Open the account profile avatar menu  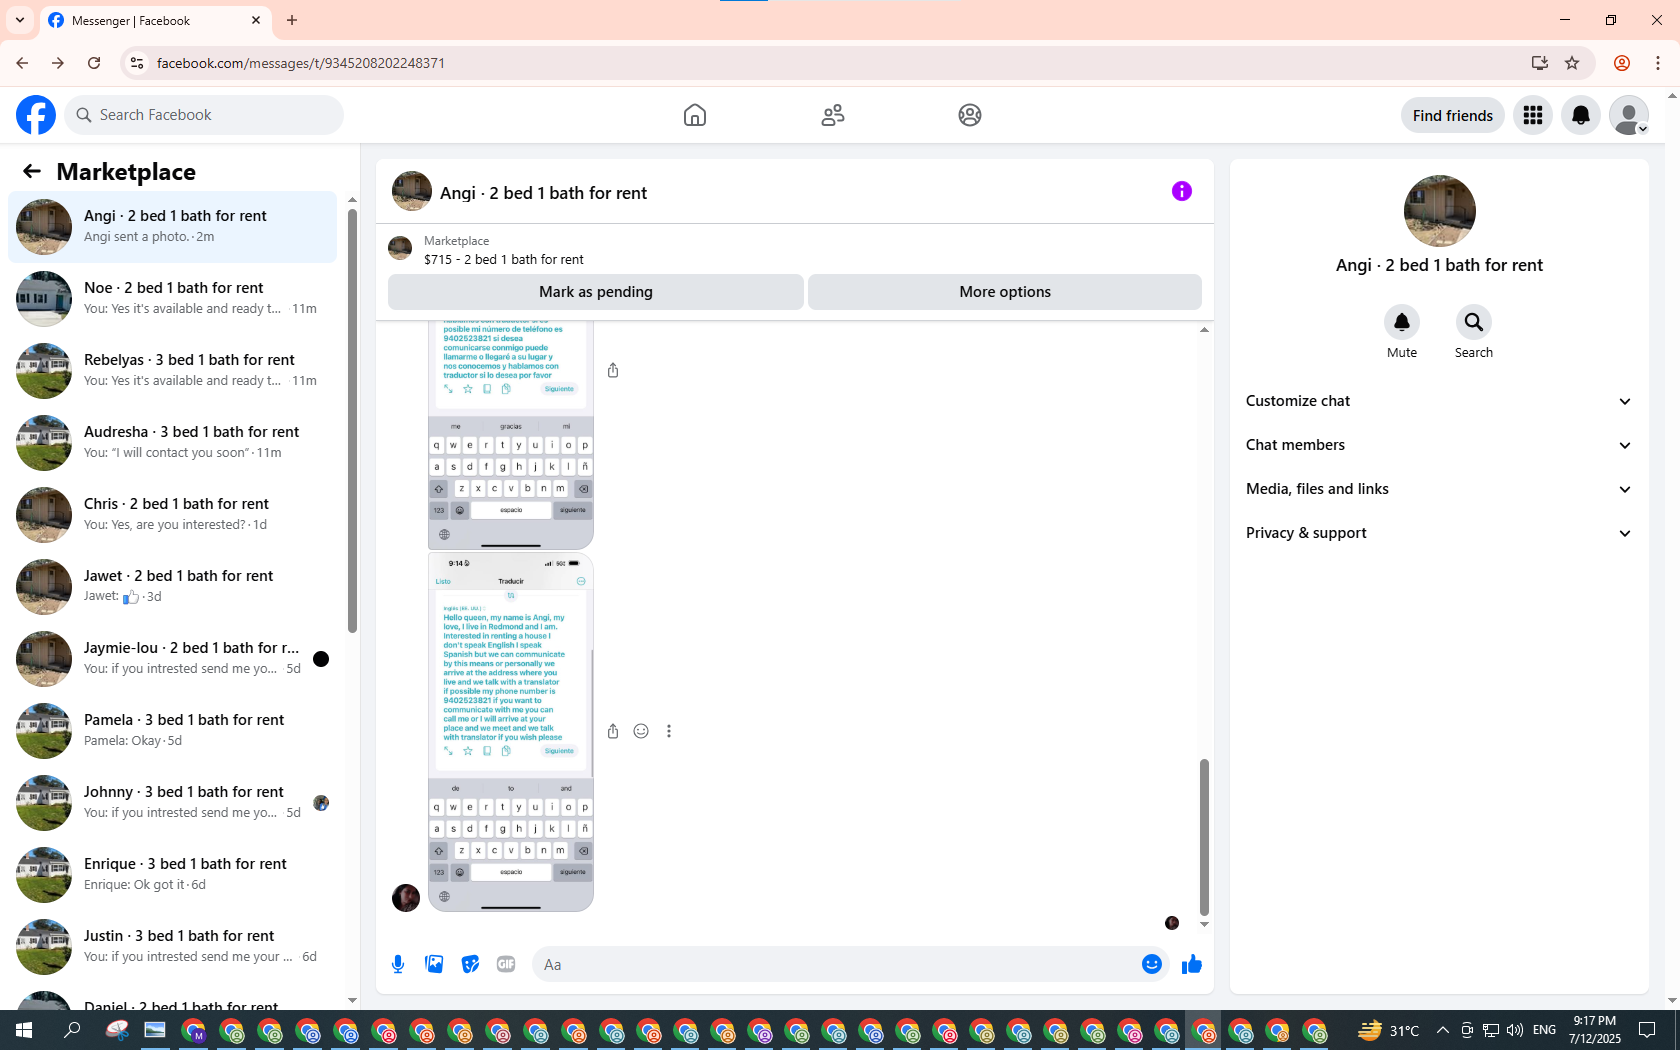[1629, 115]
